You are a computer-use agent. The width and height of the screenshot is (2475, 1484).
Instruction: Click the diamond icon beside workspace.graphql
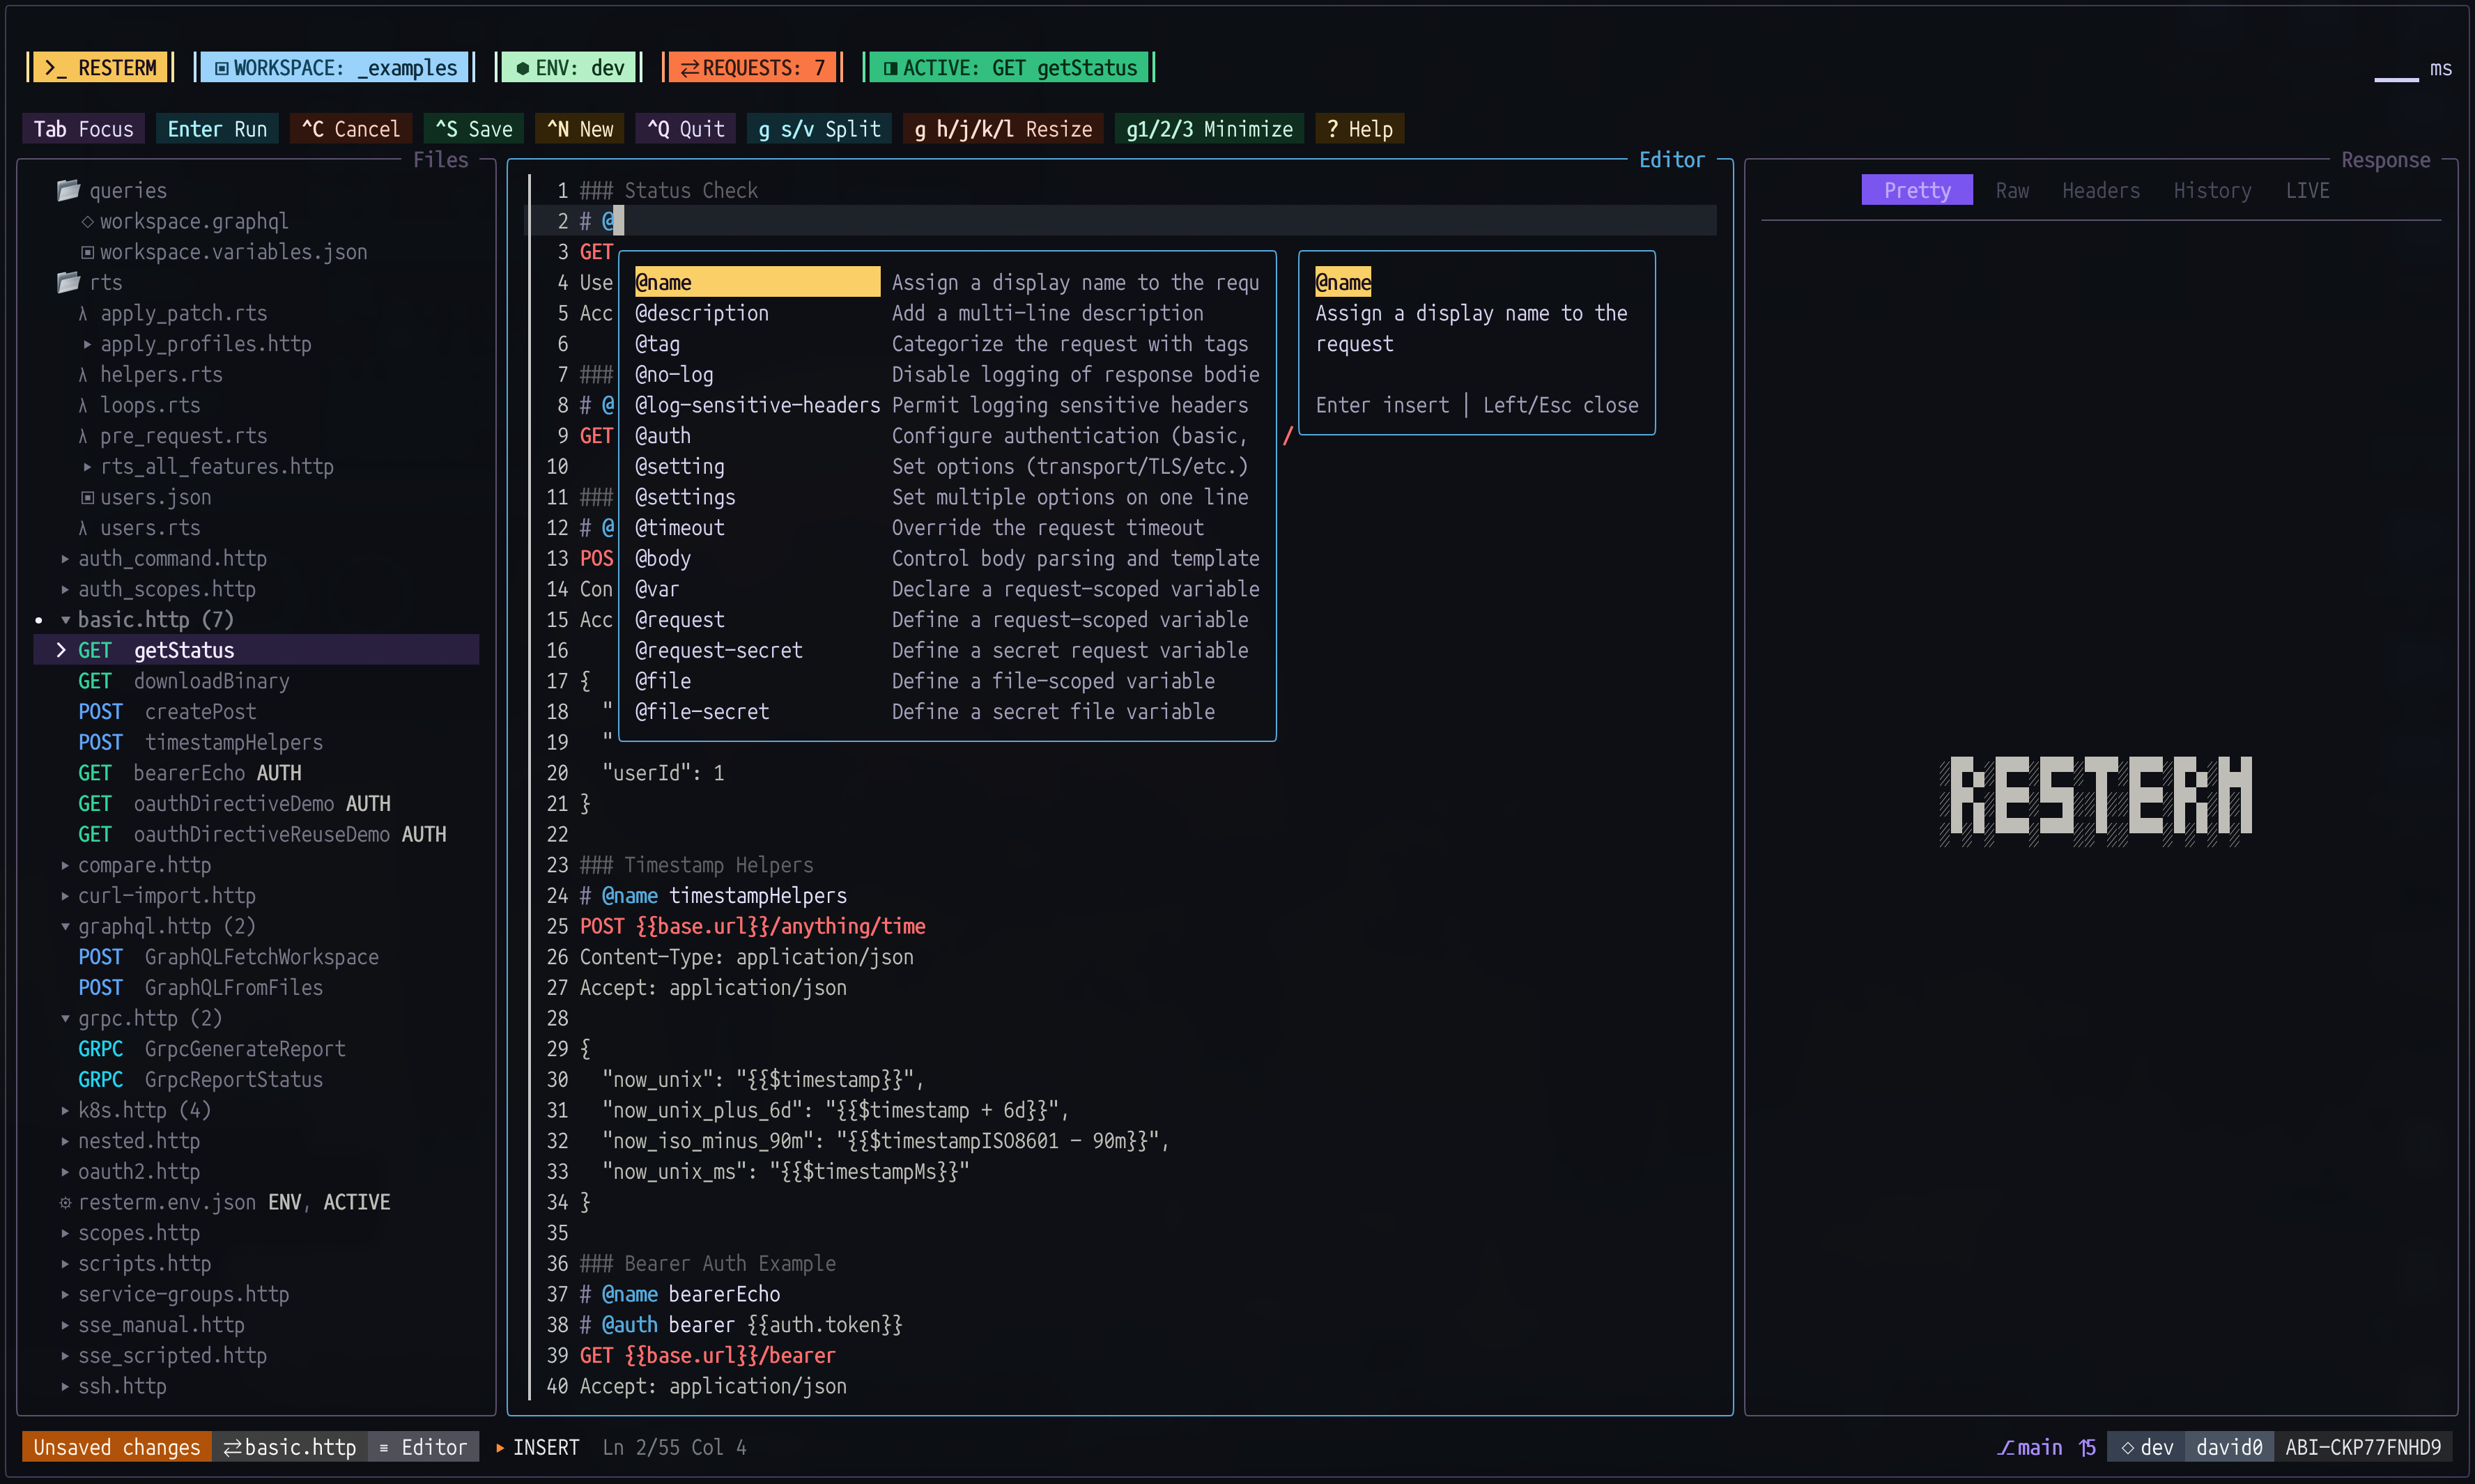pos(87,221)
